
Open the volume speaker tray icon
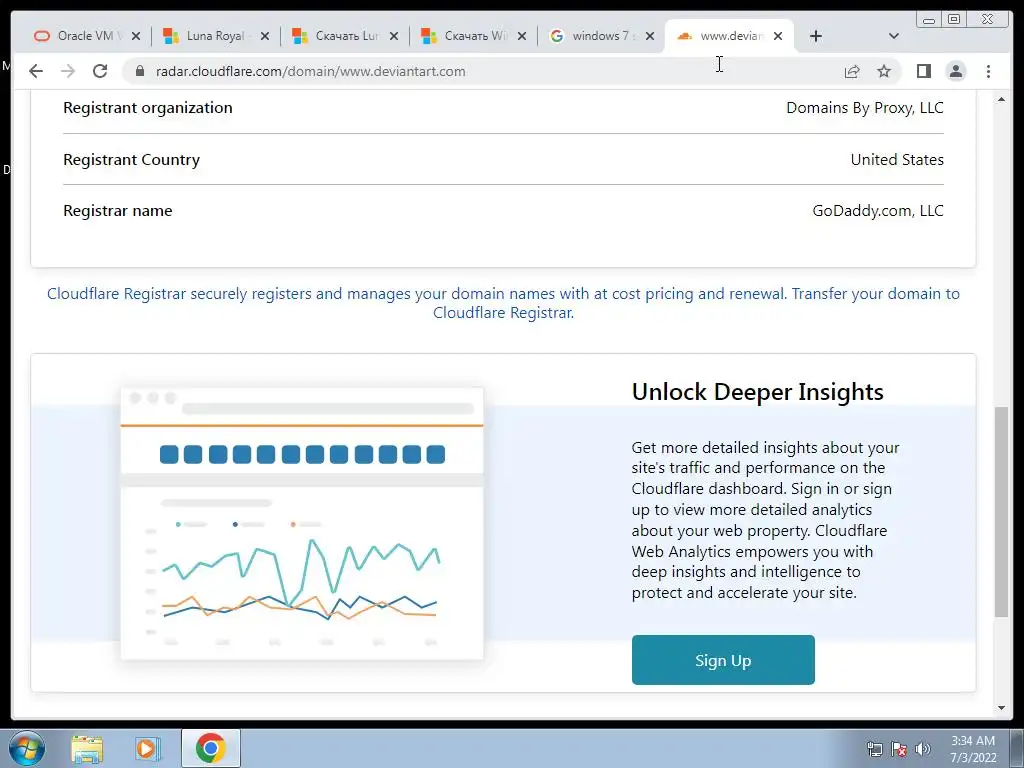(922, 749)
